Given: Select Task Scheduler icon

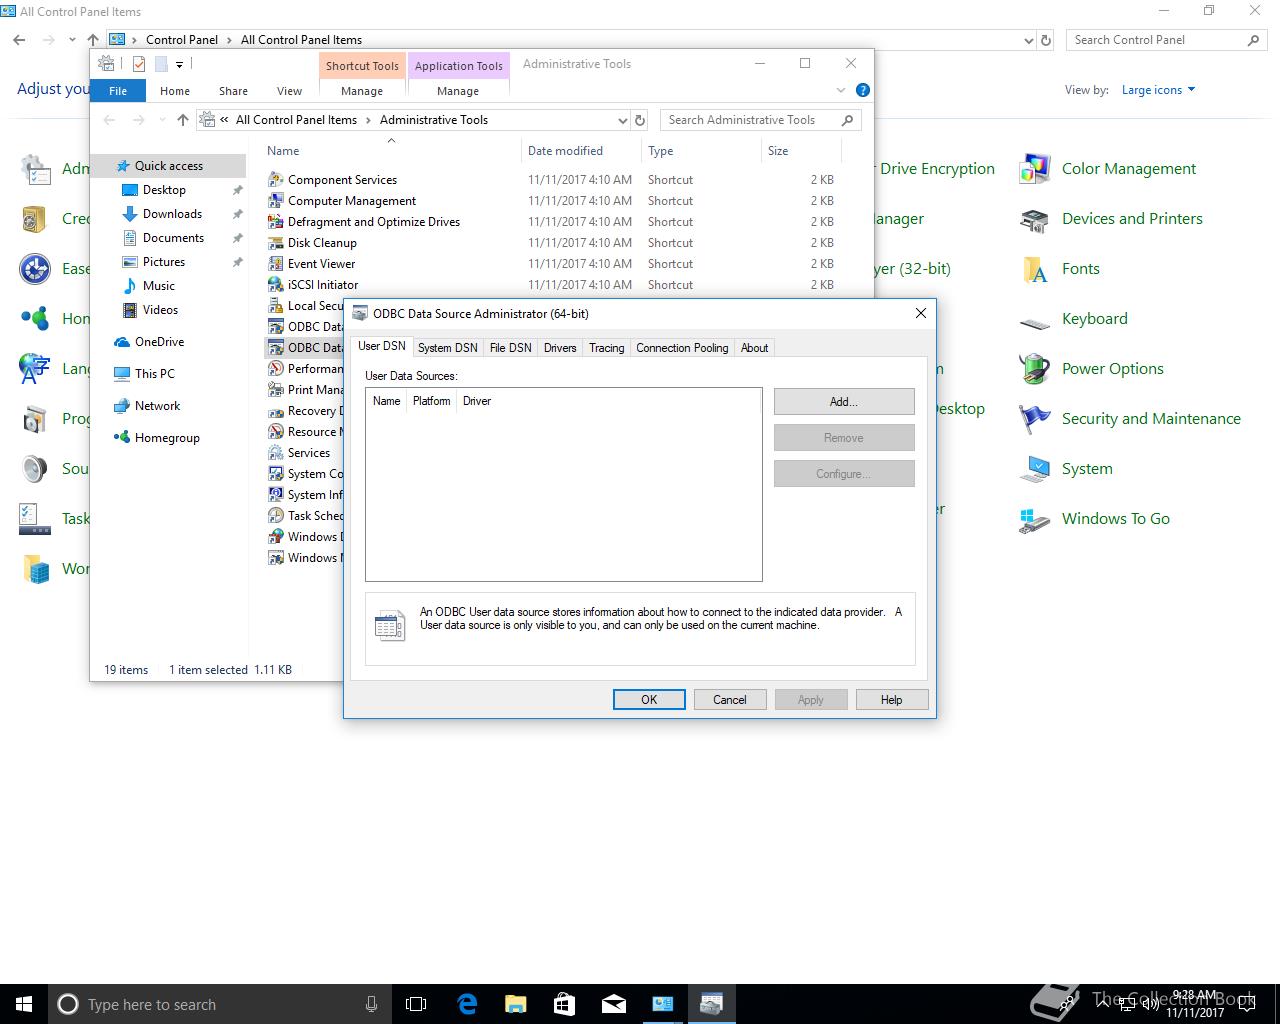Looking at the screenshot, I should click(276, 516).
